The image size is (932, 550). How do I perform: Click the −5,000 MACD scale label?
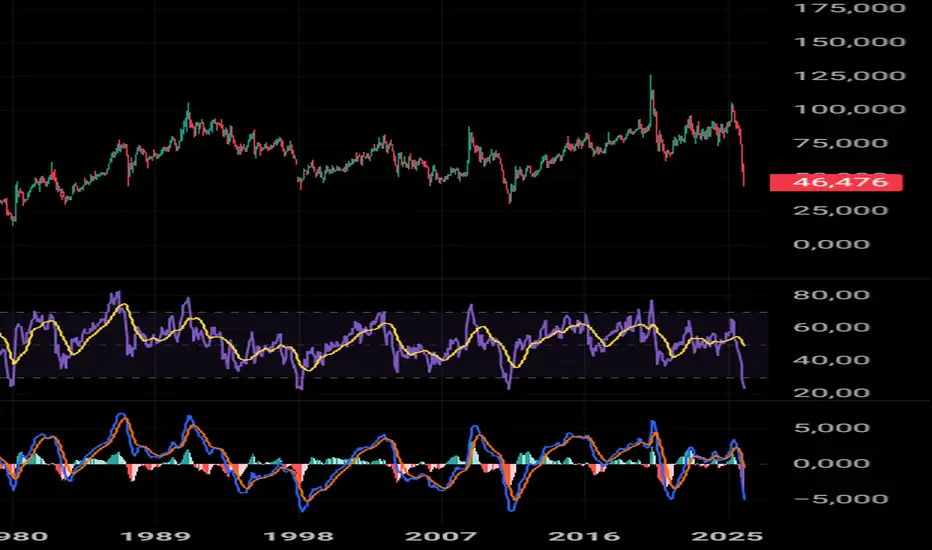point(840,498)
